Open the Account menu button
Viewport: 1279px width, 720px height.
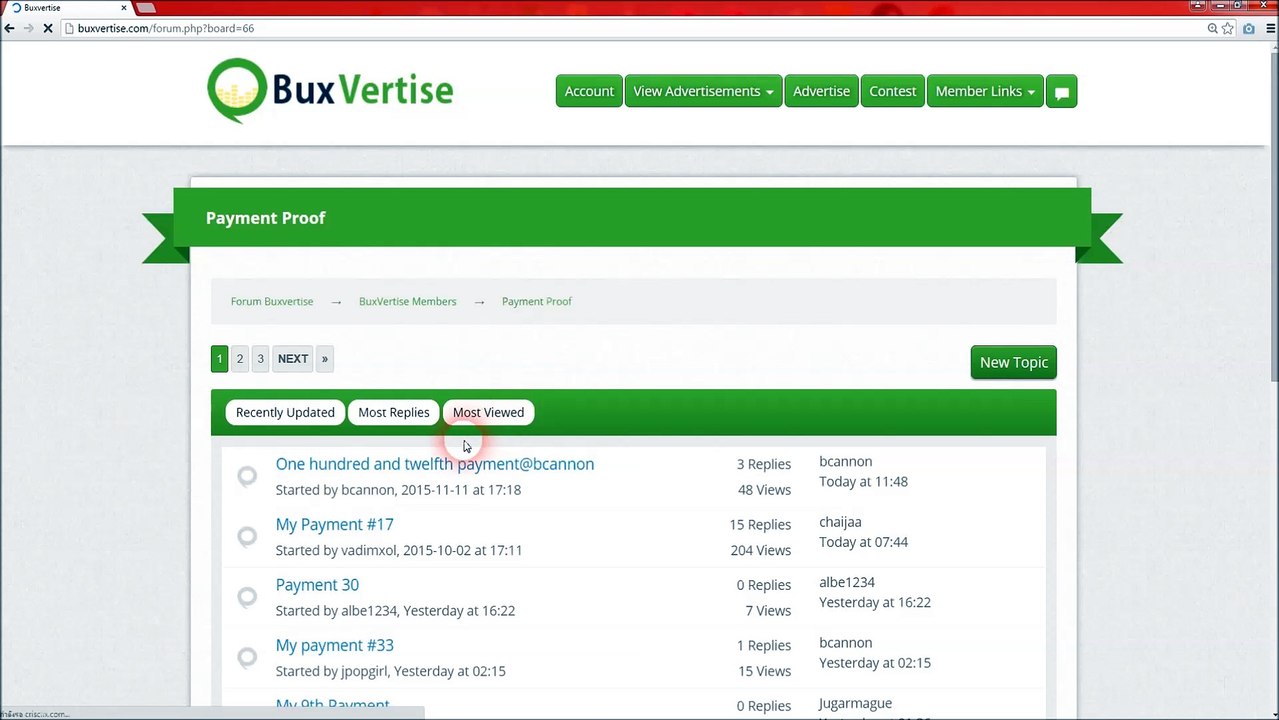pos(589,91)
